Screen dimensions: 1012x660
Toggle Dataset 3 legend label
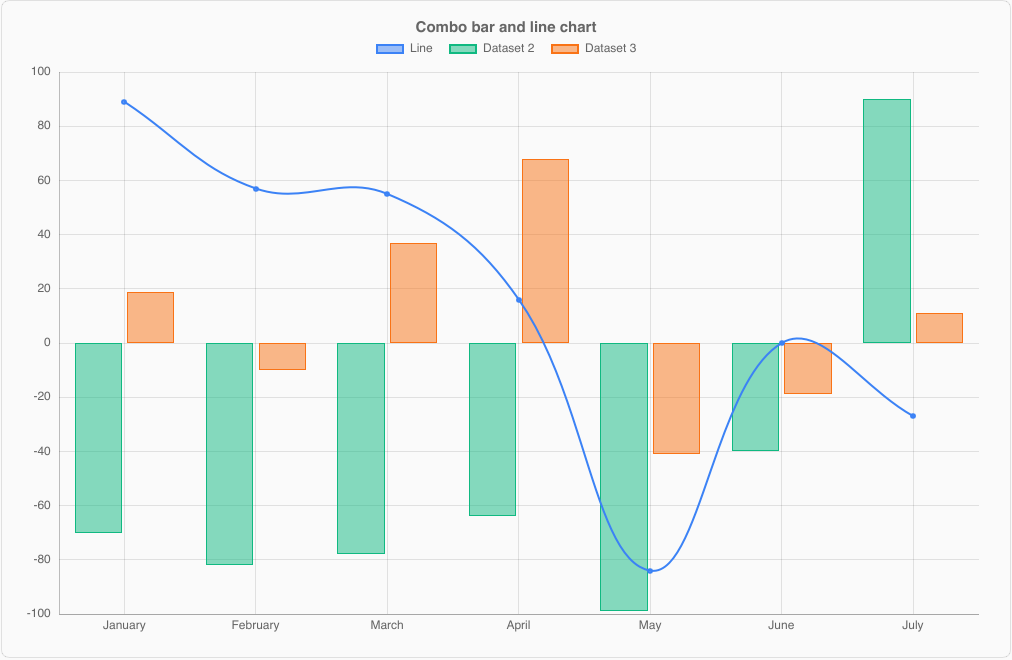611,48
